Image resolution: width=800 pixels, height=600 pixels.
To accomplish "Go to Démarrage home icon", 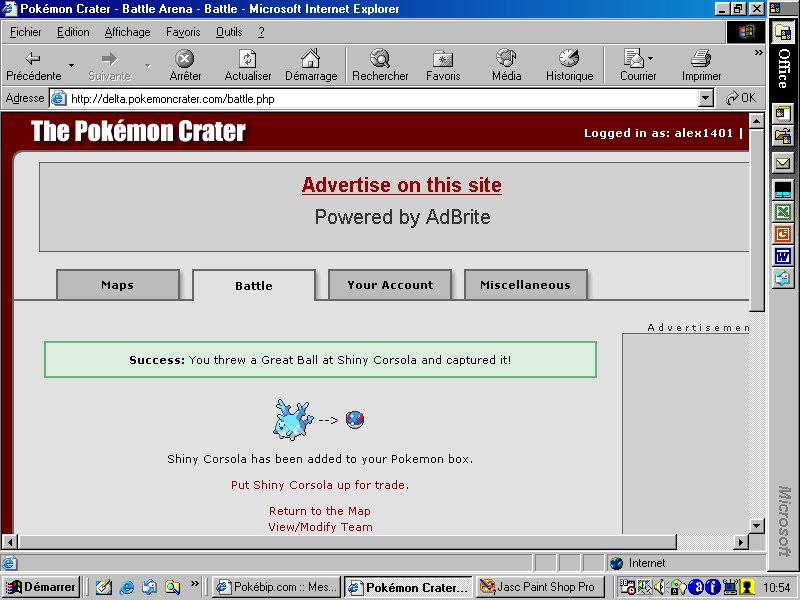I will click(310, 59).
